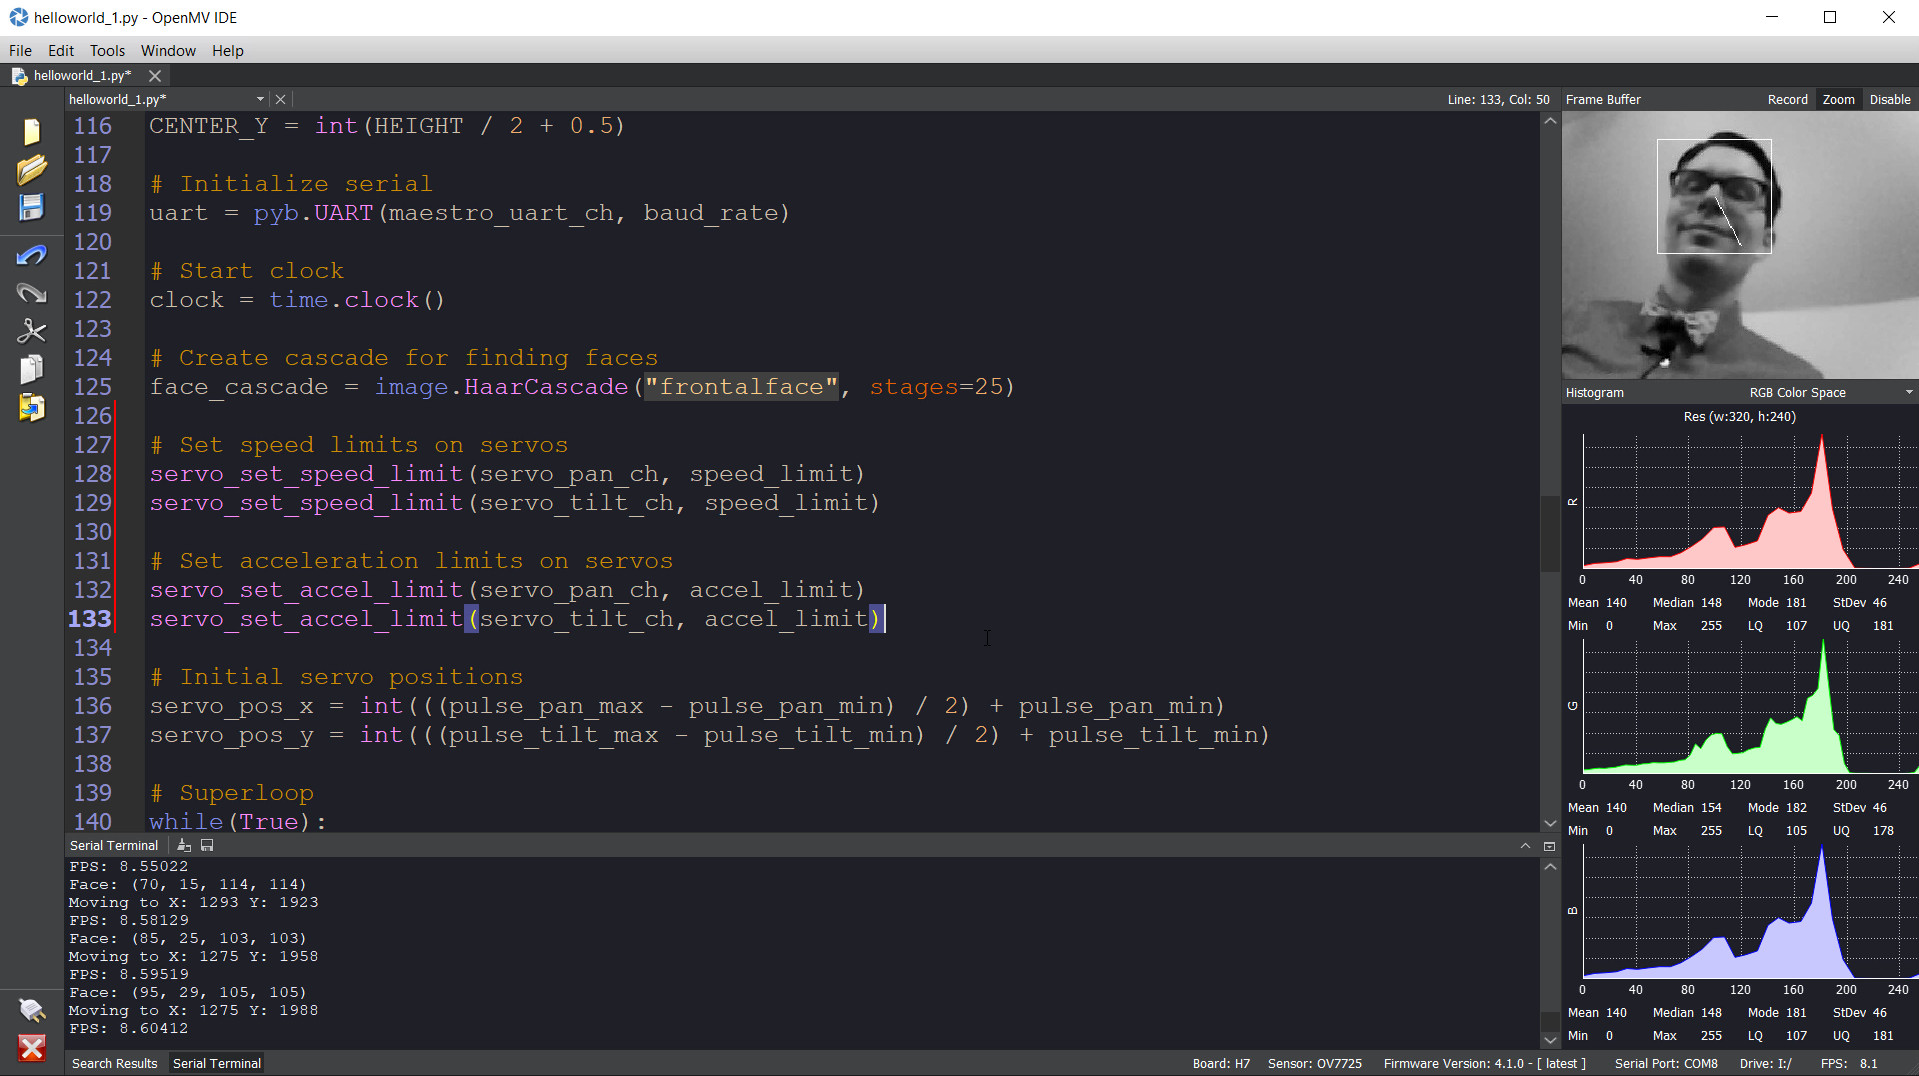Disable the Frame Buffer preview
The width and height of the screenshot is (1919, 1076).
click(x=1888, y=99)
